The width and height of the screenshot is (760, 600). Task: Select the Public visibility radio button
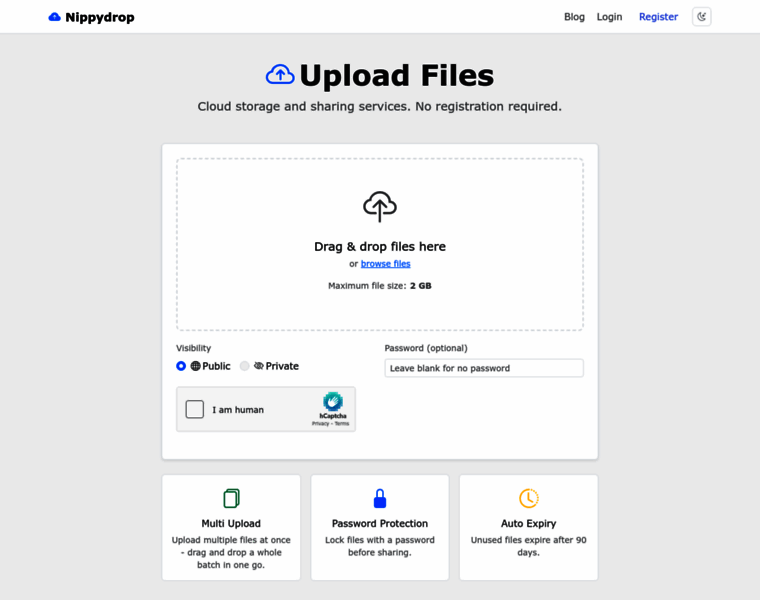(181, 366)
